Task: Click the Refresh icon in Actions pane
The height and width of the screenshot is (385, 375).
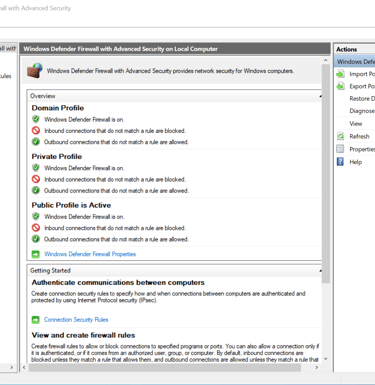Action: click(340, 136)
